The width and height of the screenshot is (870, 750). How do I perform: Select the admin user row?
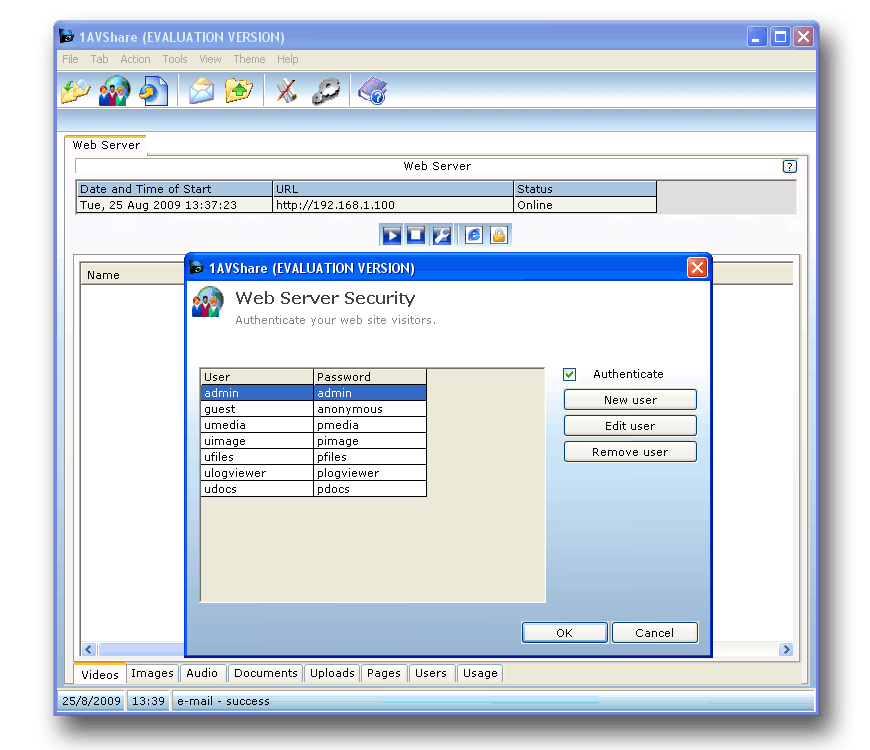pos(313,393)
